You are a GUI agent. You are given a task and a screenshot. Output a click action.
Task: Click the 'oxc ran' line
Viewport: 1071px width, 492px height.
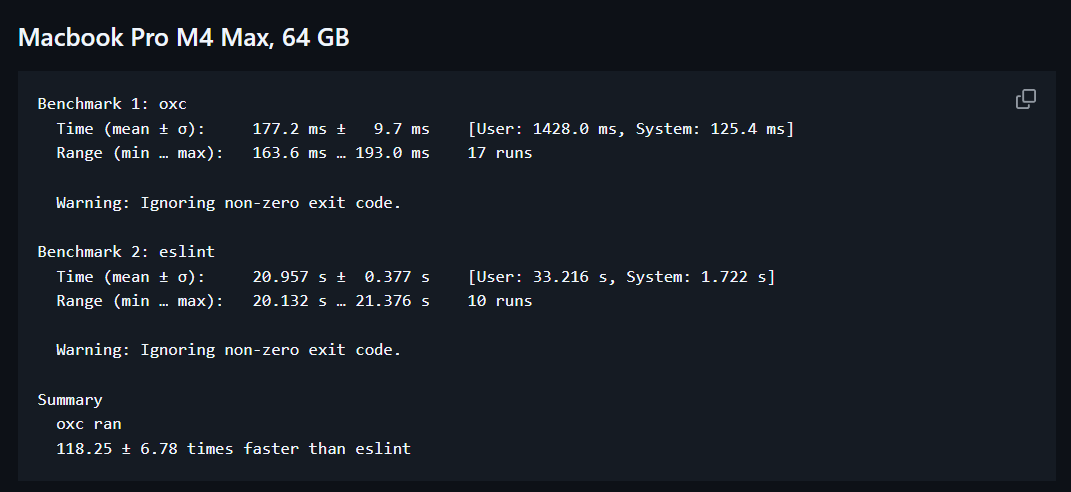click(89, 424)
